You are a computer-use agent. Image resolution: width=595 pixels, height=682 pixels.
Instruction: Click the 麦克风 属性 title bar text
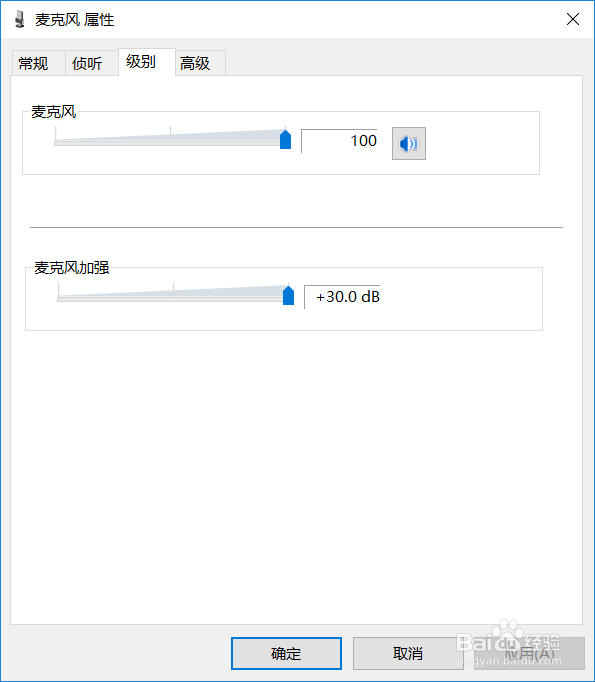tap(74, 20)
